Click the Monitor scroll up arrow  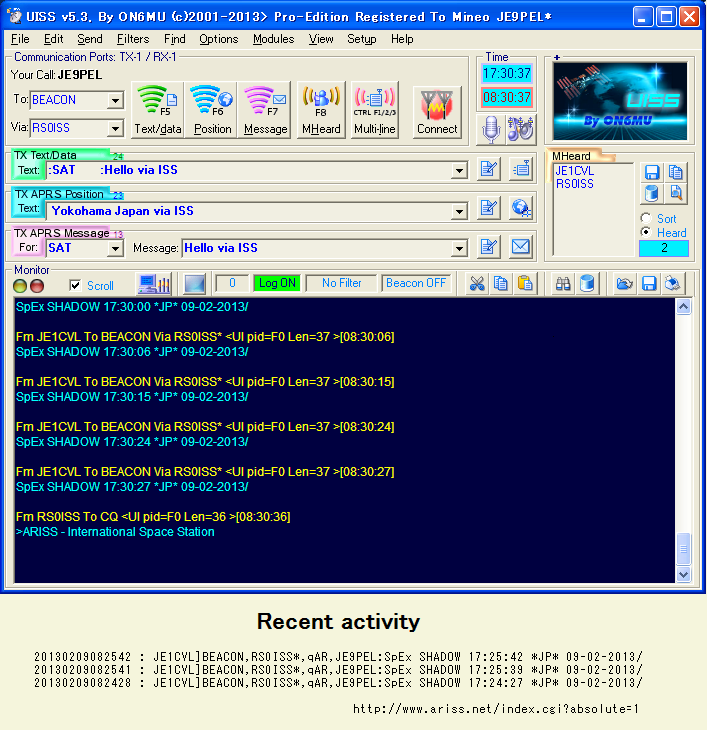683,307
